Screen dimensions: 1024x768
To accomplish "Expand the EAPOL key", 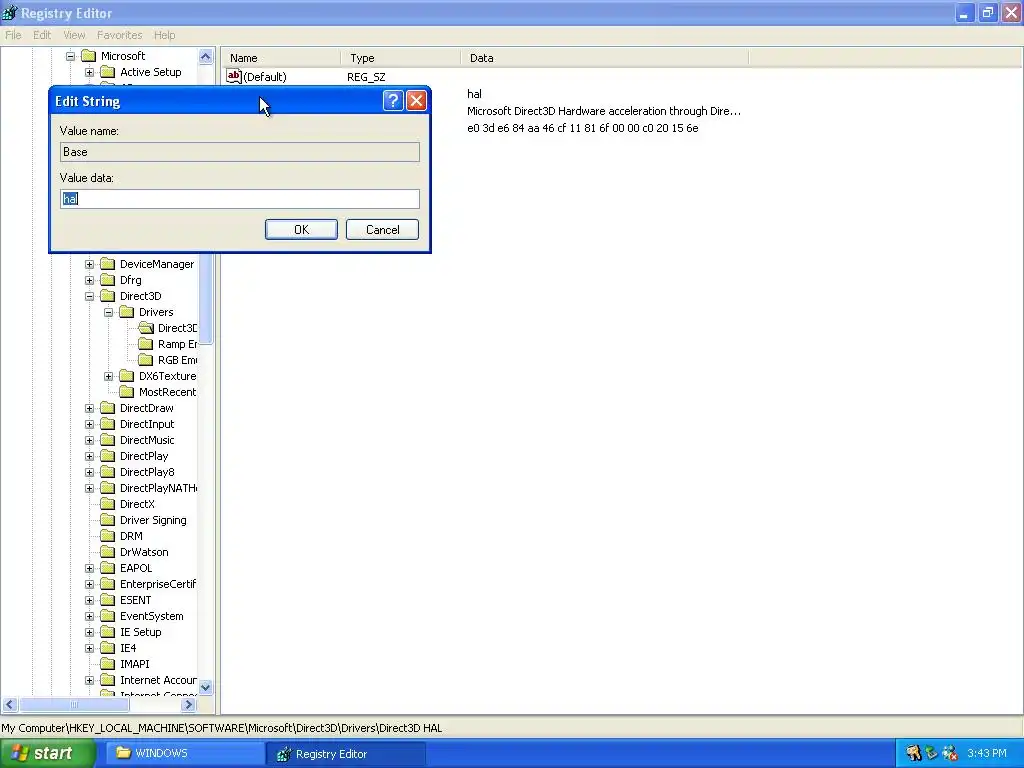I will click(x=89, y=568).
